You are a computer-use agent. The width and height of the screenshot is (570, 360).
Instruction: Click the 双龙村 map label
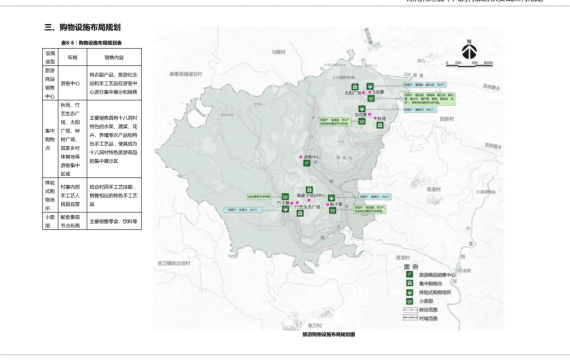(x=434, y=189)
